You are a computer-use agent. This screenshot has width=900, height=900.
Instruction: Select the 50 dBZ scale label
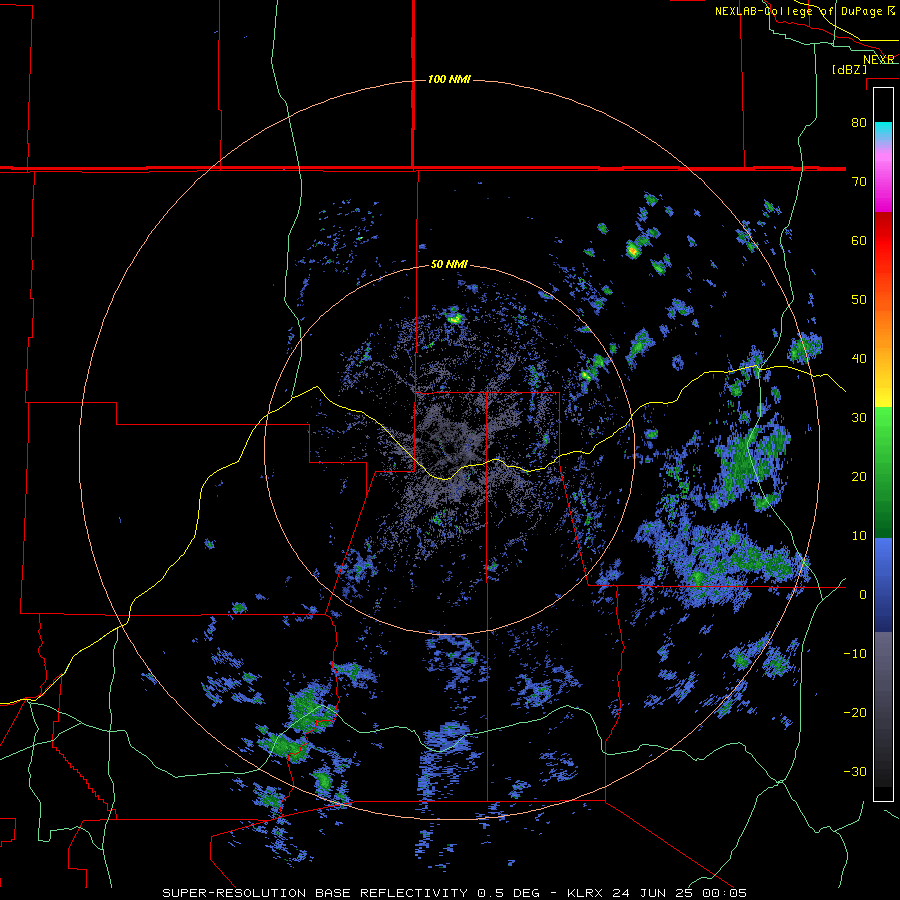pos(859,300)
